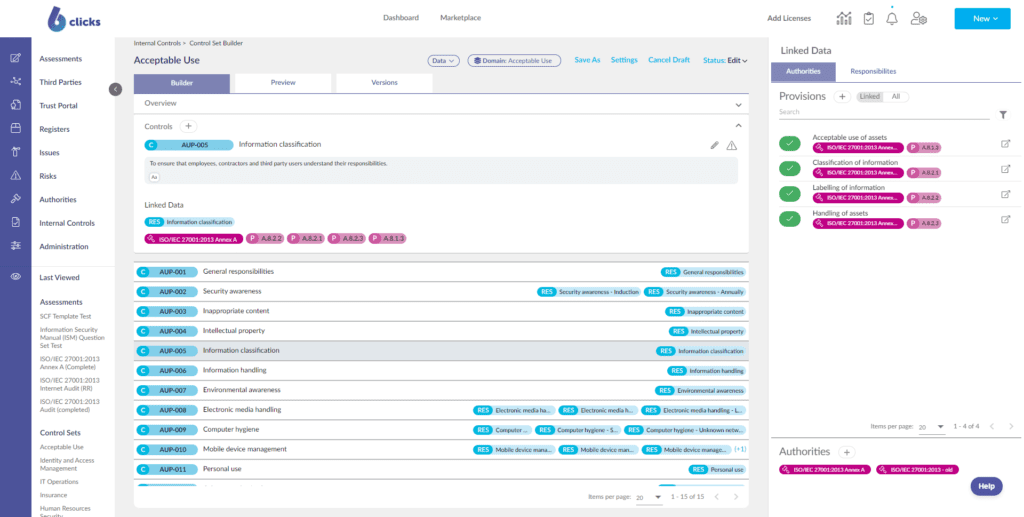
Task: Collapse the sidebar with the arrow button
Action: coord(115,89)
